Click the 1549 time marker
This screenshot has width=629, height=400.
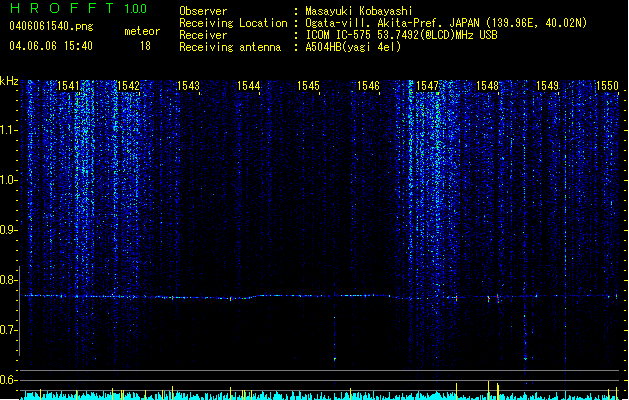point(548,86)
